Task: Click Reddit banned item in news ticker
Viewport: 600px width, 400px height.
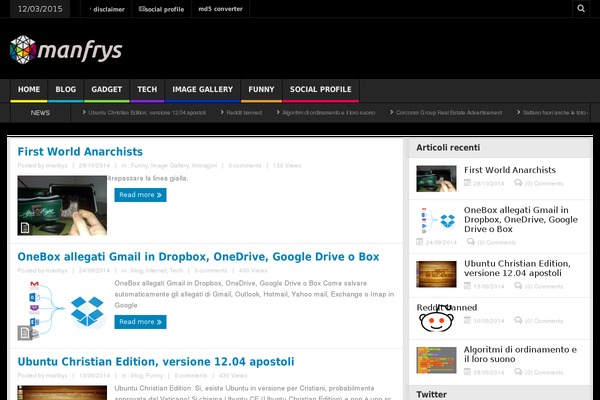Action: 244,113
